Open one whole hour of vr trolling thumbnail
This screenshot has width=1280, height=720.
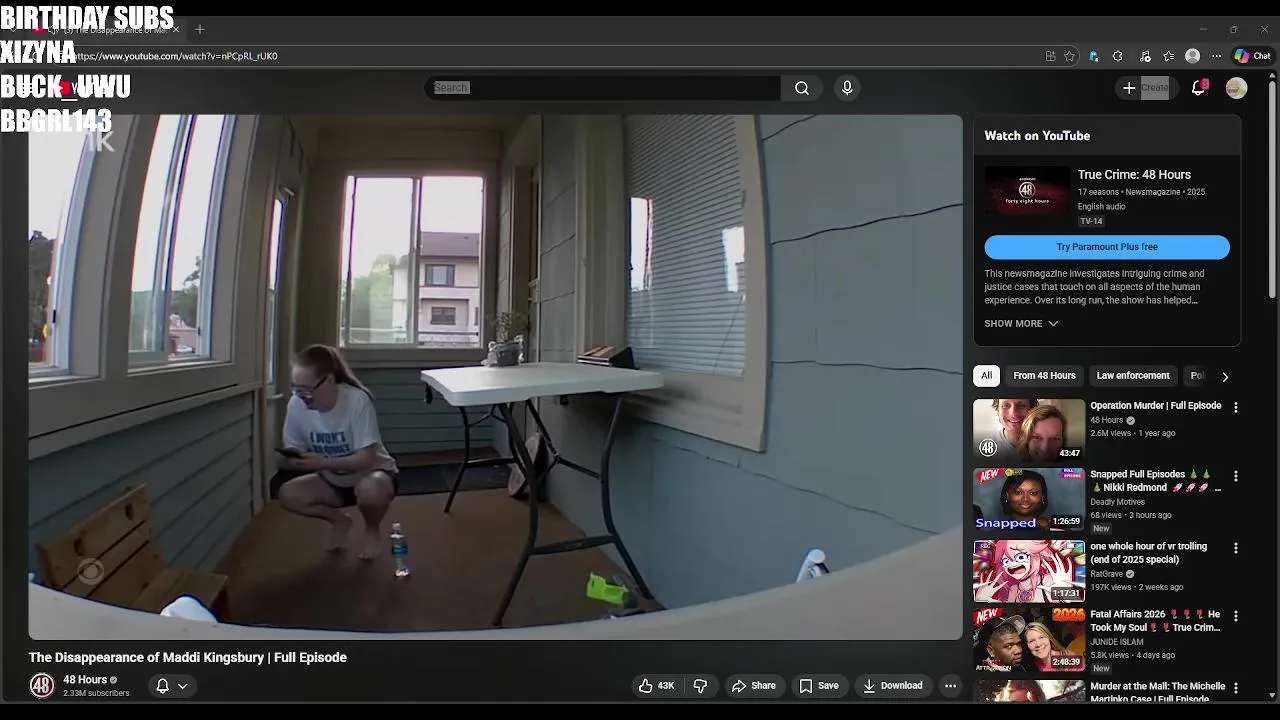click(x=1029, y=571)
